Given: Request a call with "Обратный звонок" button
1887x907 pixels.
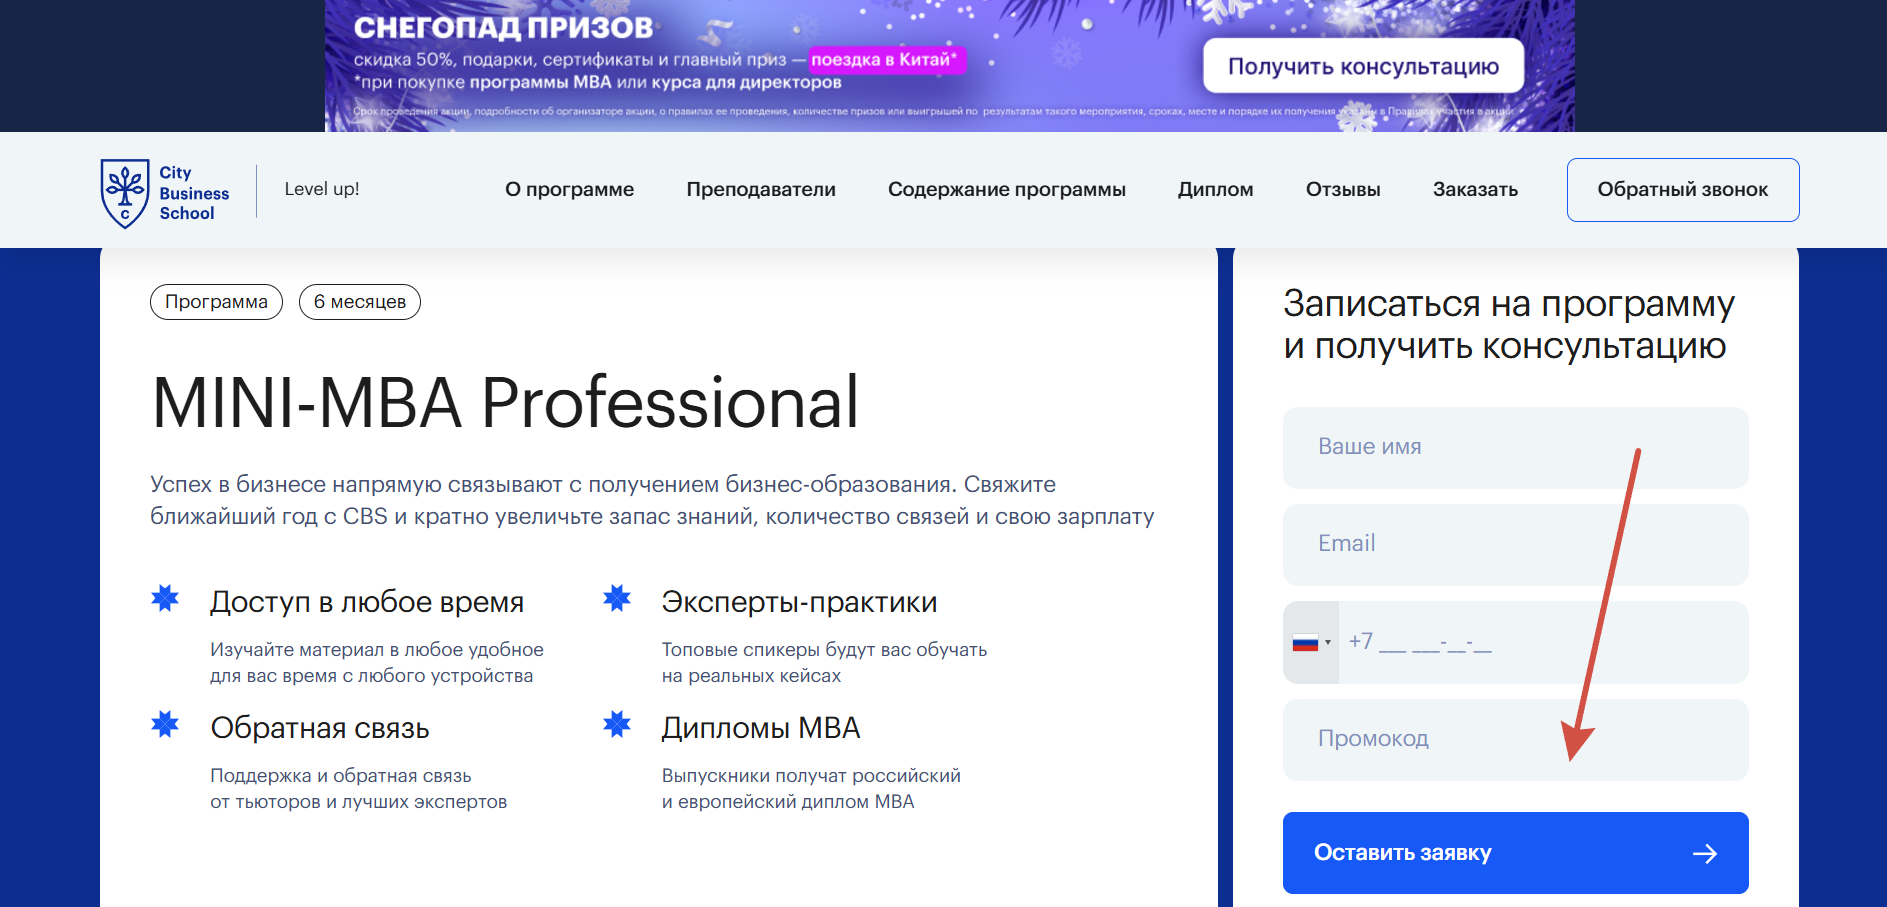Looking at the screenshot, I should coord(1683,190).
